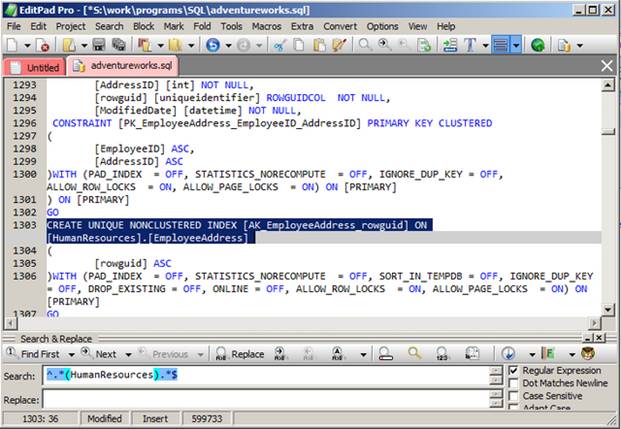Click the Save file disk icon
Image resolution: width=621 pixels, height=429 pixels.
point(98,45)
